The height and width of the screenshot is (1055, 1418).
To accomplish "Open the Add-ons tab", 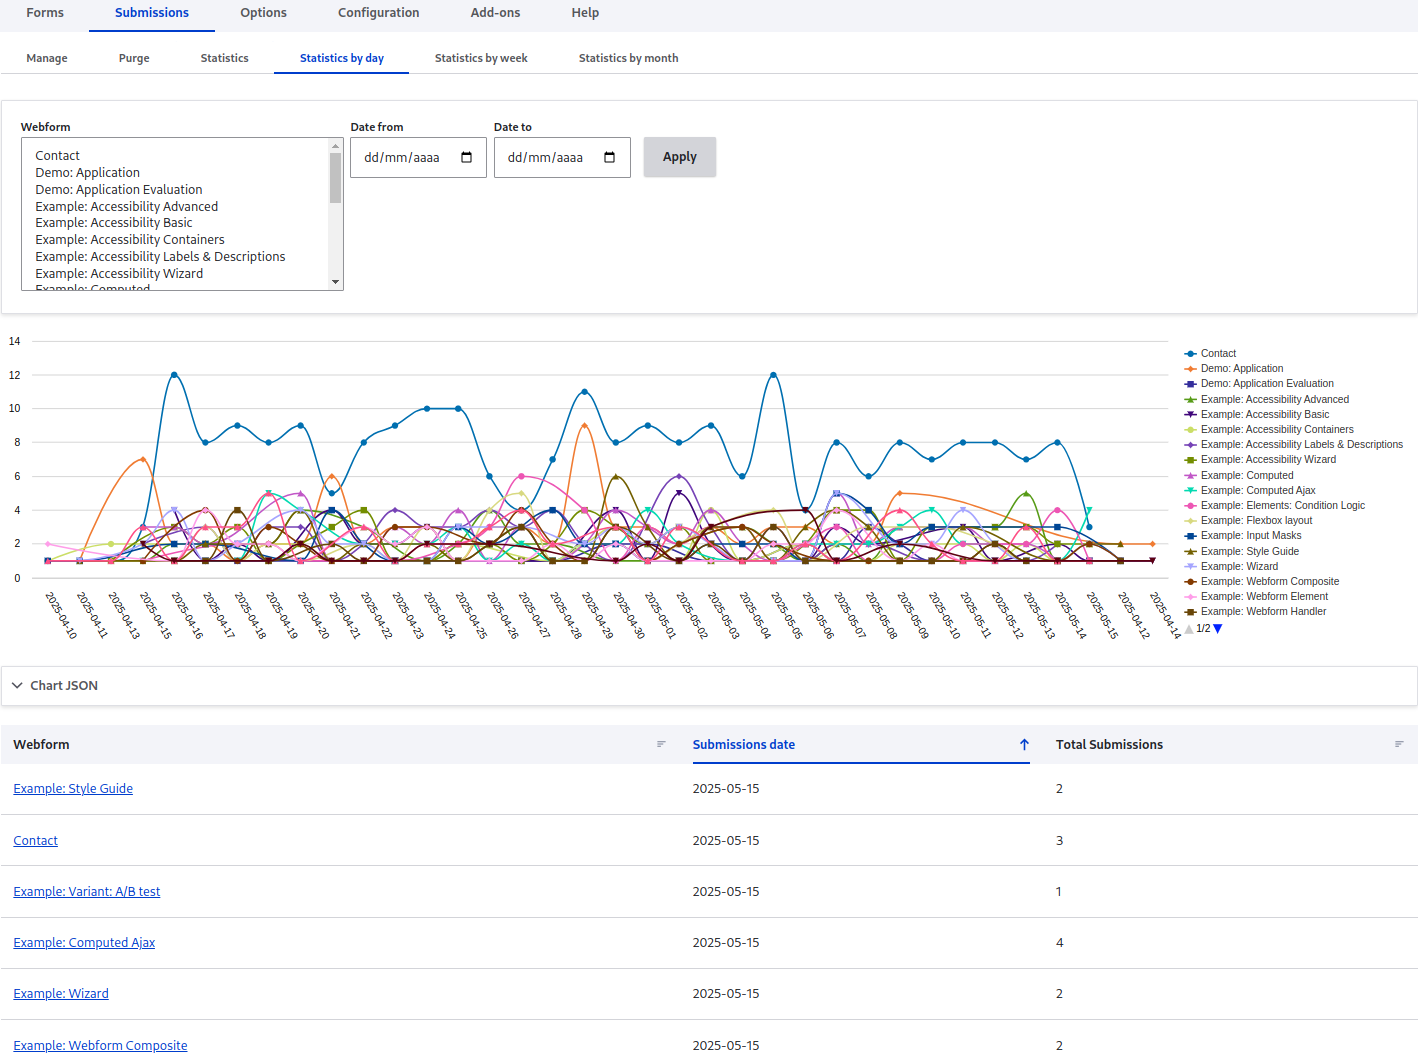I will [495, 13].
